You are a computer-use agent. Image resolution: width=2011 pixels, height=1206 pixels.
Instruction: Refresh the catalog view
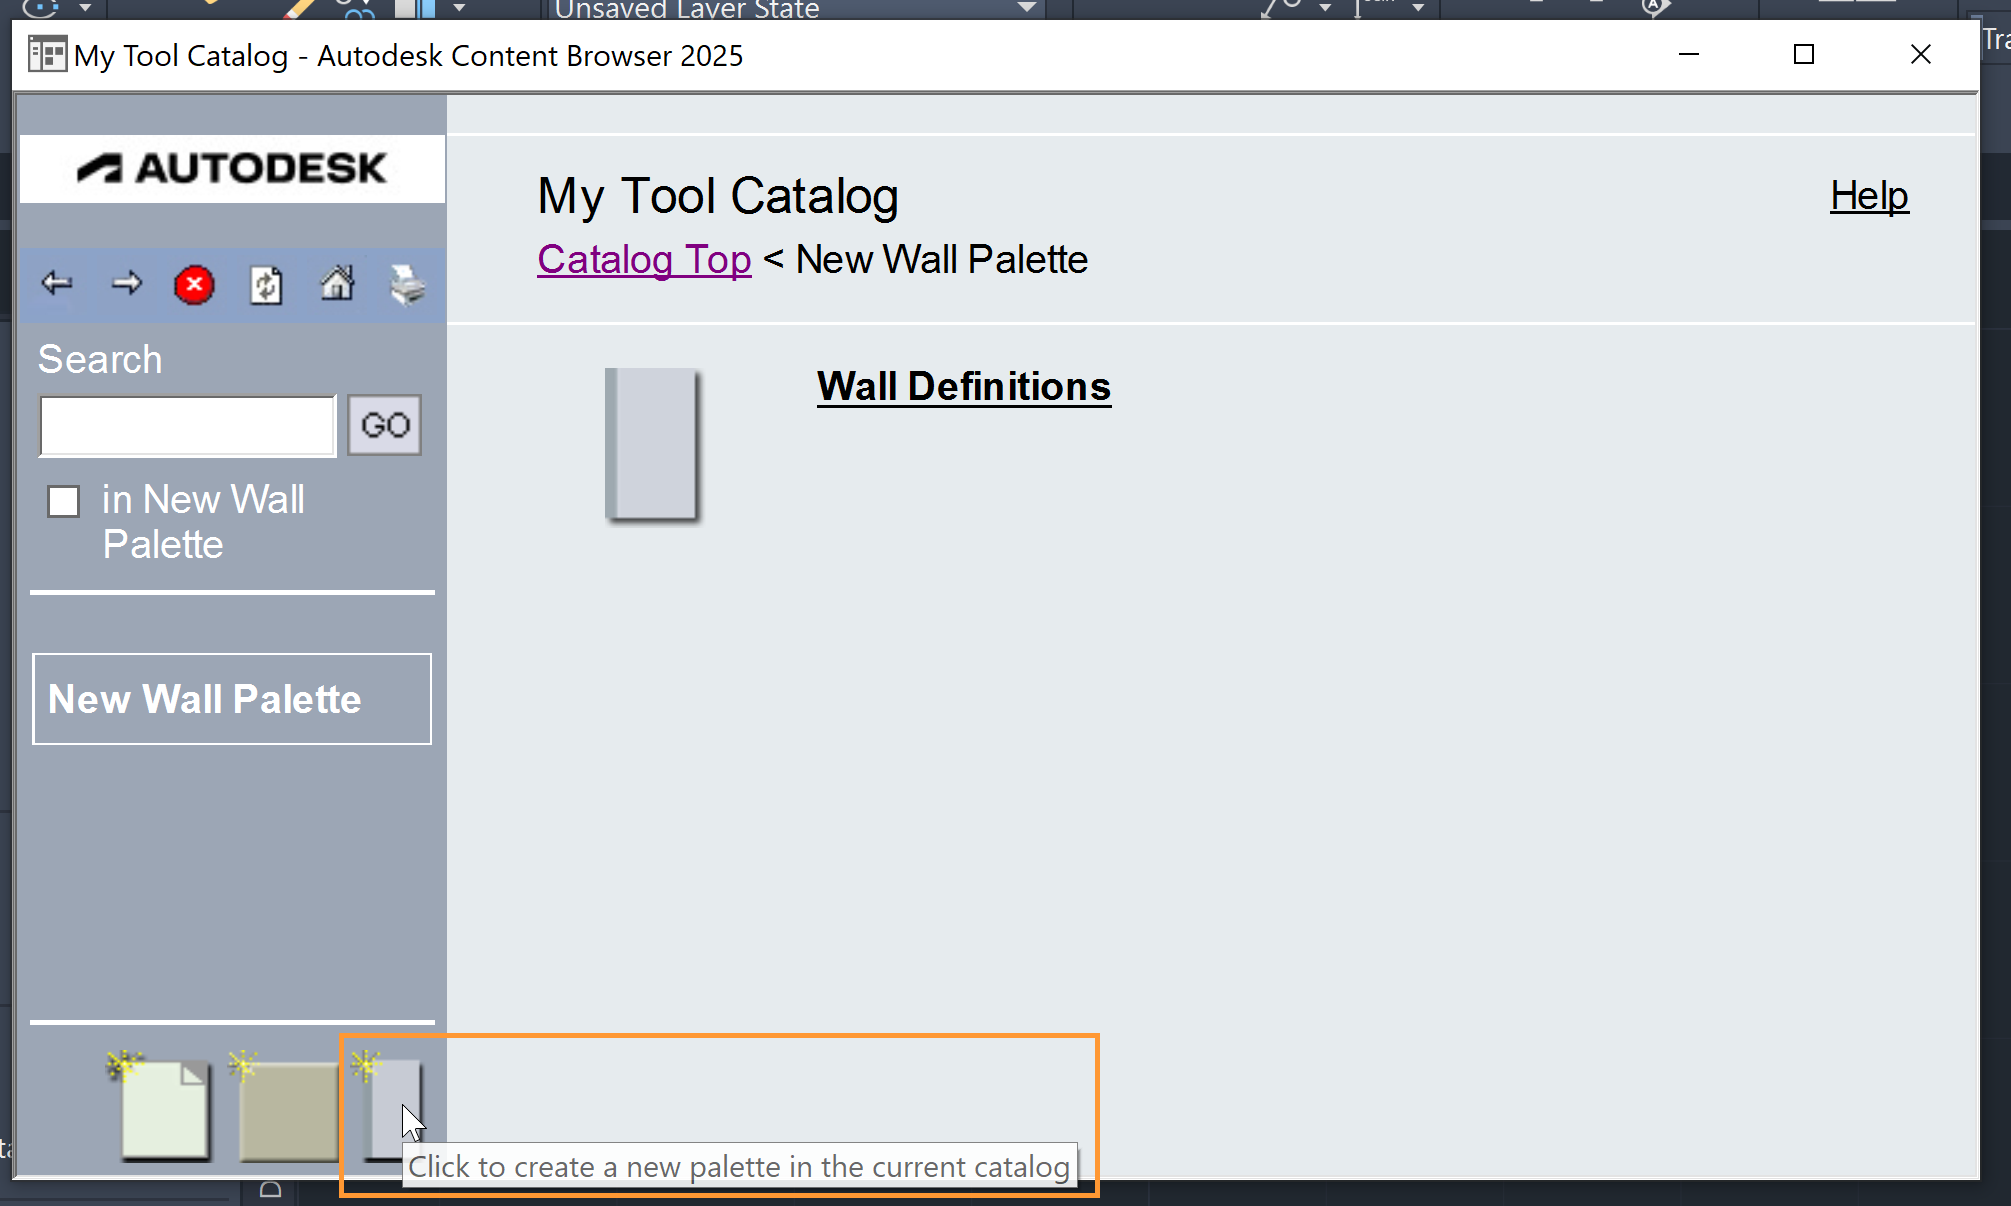click(265, 285)
